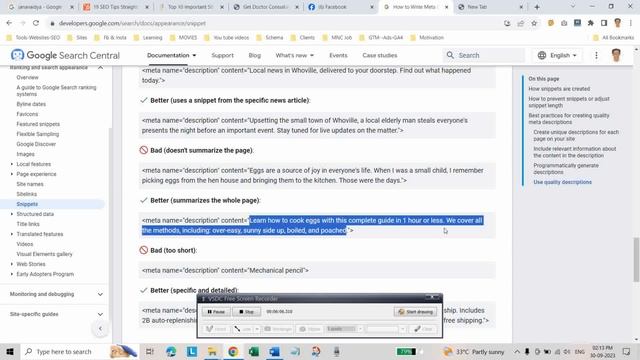The width and height of the screenshot is (640, 360).
Task: Expand the Web Stories tree item
Action: point(12,264)
